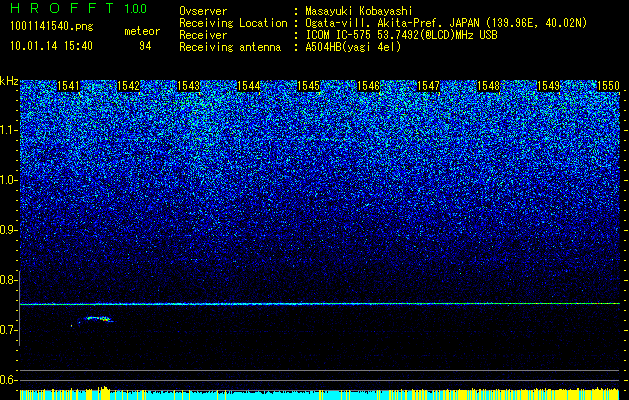Viewport: 629px width, 400px height.
Task: Click the file name 1001141540.png
Action: 52,27
